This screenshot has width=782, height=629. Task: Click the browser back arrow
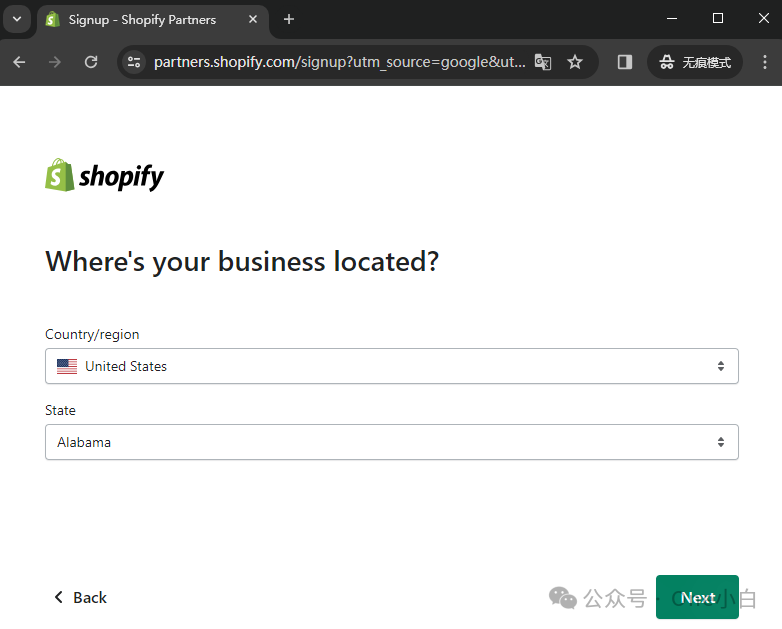(x=19, y=62)
